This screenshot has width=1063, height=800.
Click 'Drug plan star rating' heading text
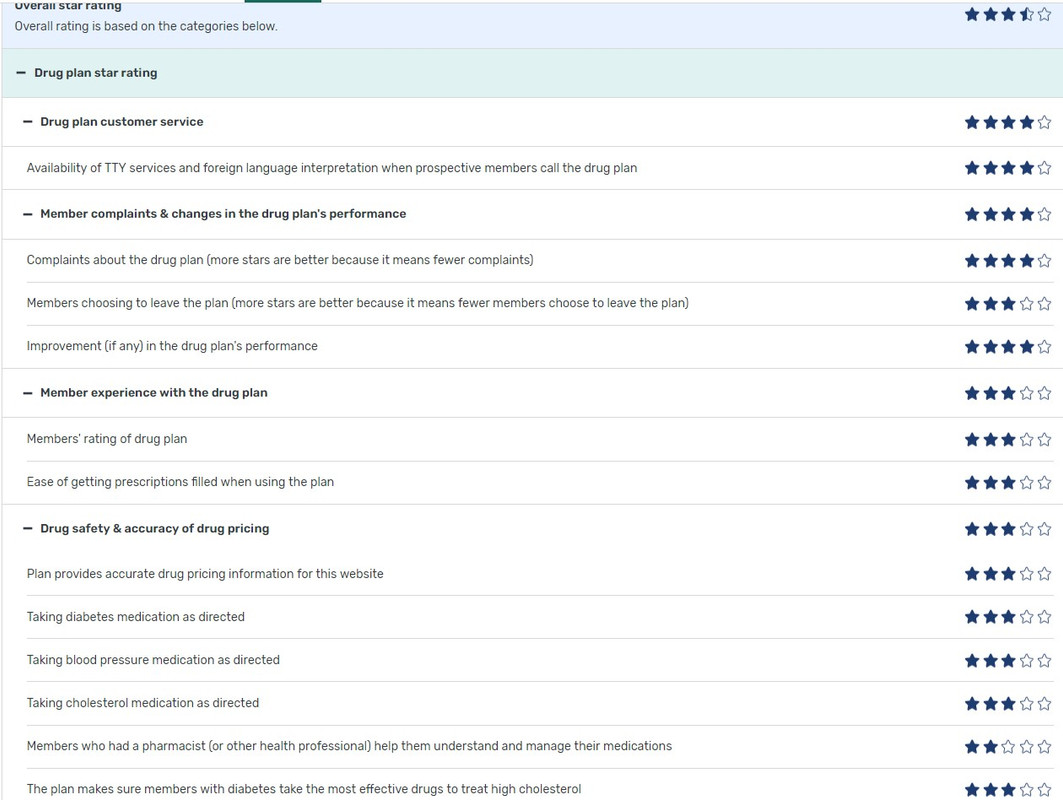(96, 73)
